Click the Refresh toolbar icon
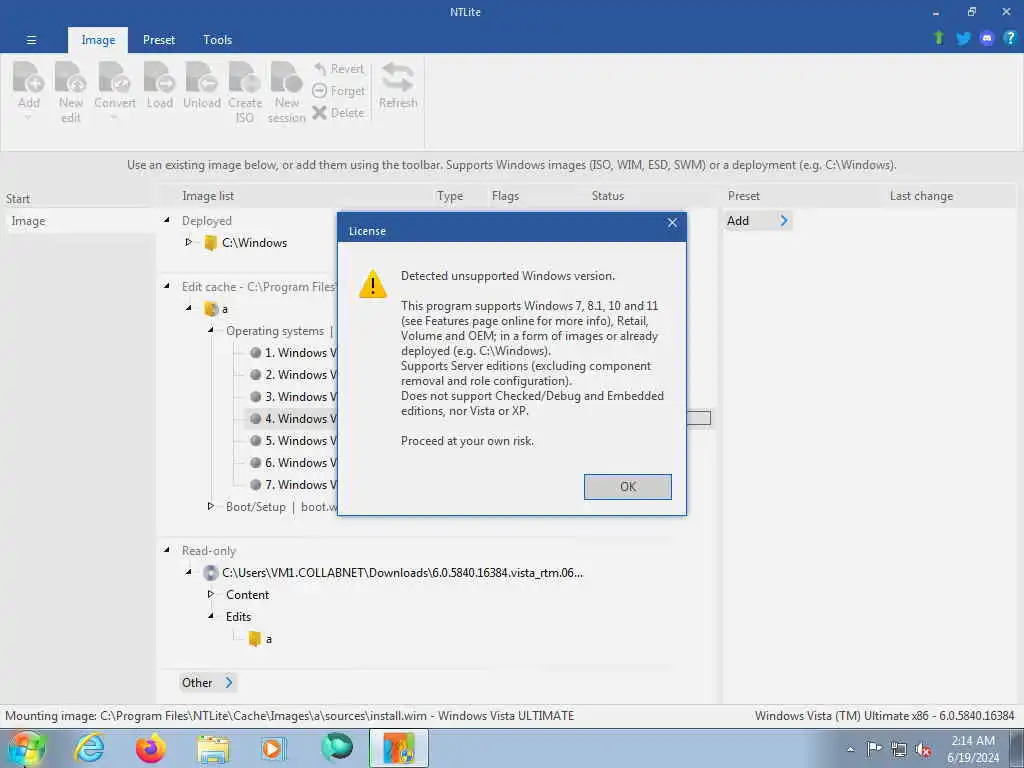The image size is (1024, 768). pos(398,78)
